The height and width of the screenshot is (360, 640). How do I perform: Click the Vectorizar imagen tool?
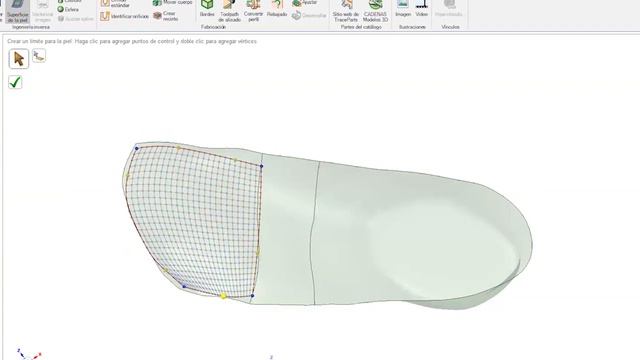pos(42,11)
